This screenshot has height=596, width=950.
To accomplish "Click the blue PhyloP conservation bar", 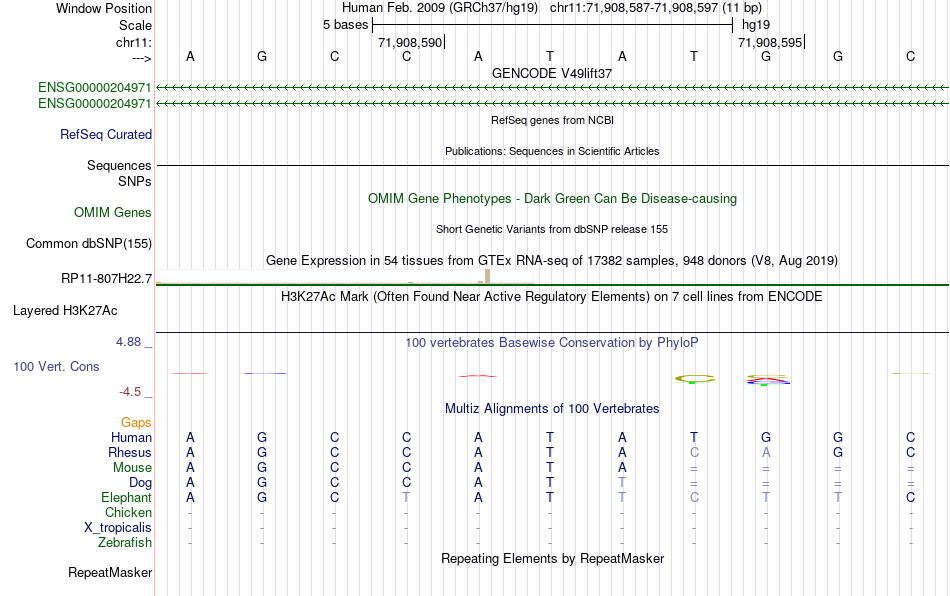I will tap(265, 373).
